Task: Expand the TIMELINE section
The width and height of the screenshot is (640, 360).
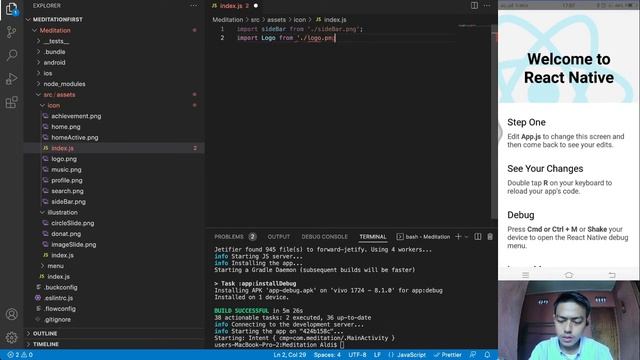Action: [46, 344]
